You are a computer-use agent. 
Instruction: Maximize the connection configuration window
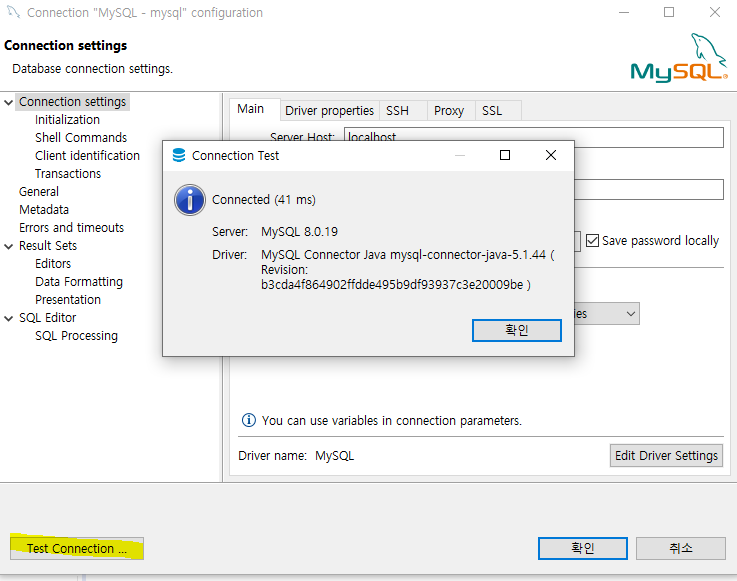pyautogui.click(x=669, y=12)
